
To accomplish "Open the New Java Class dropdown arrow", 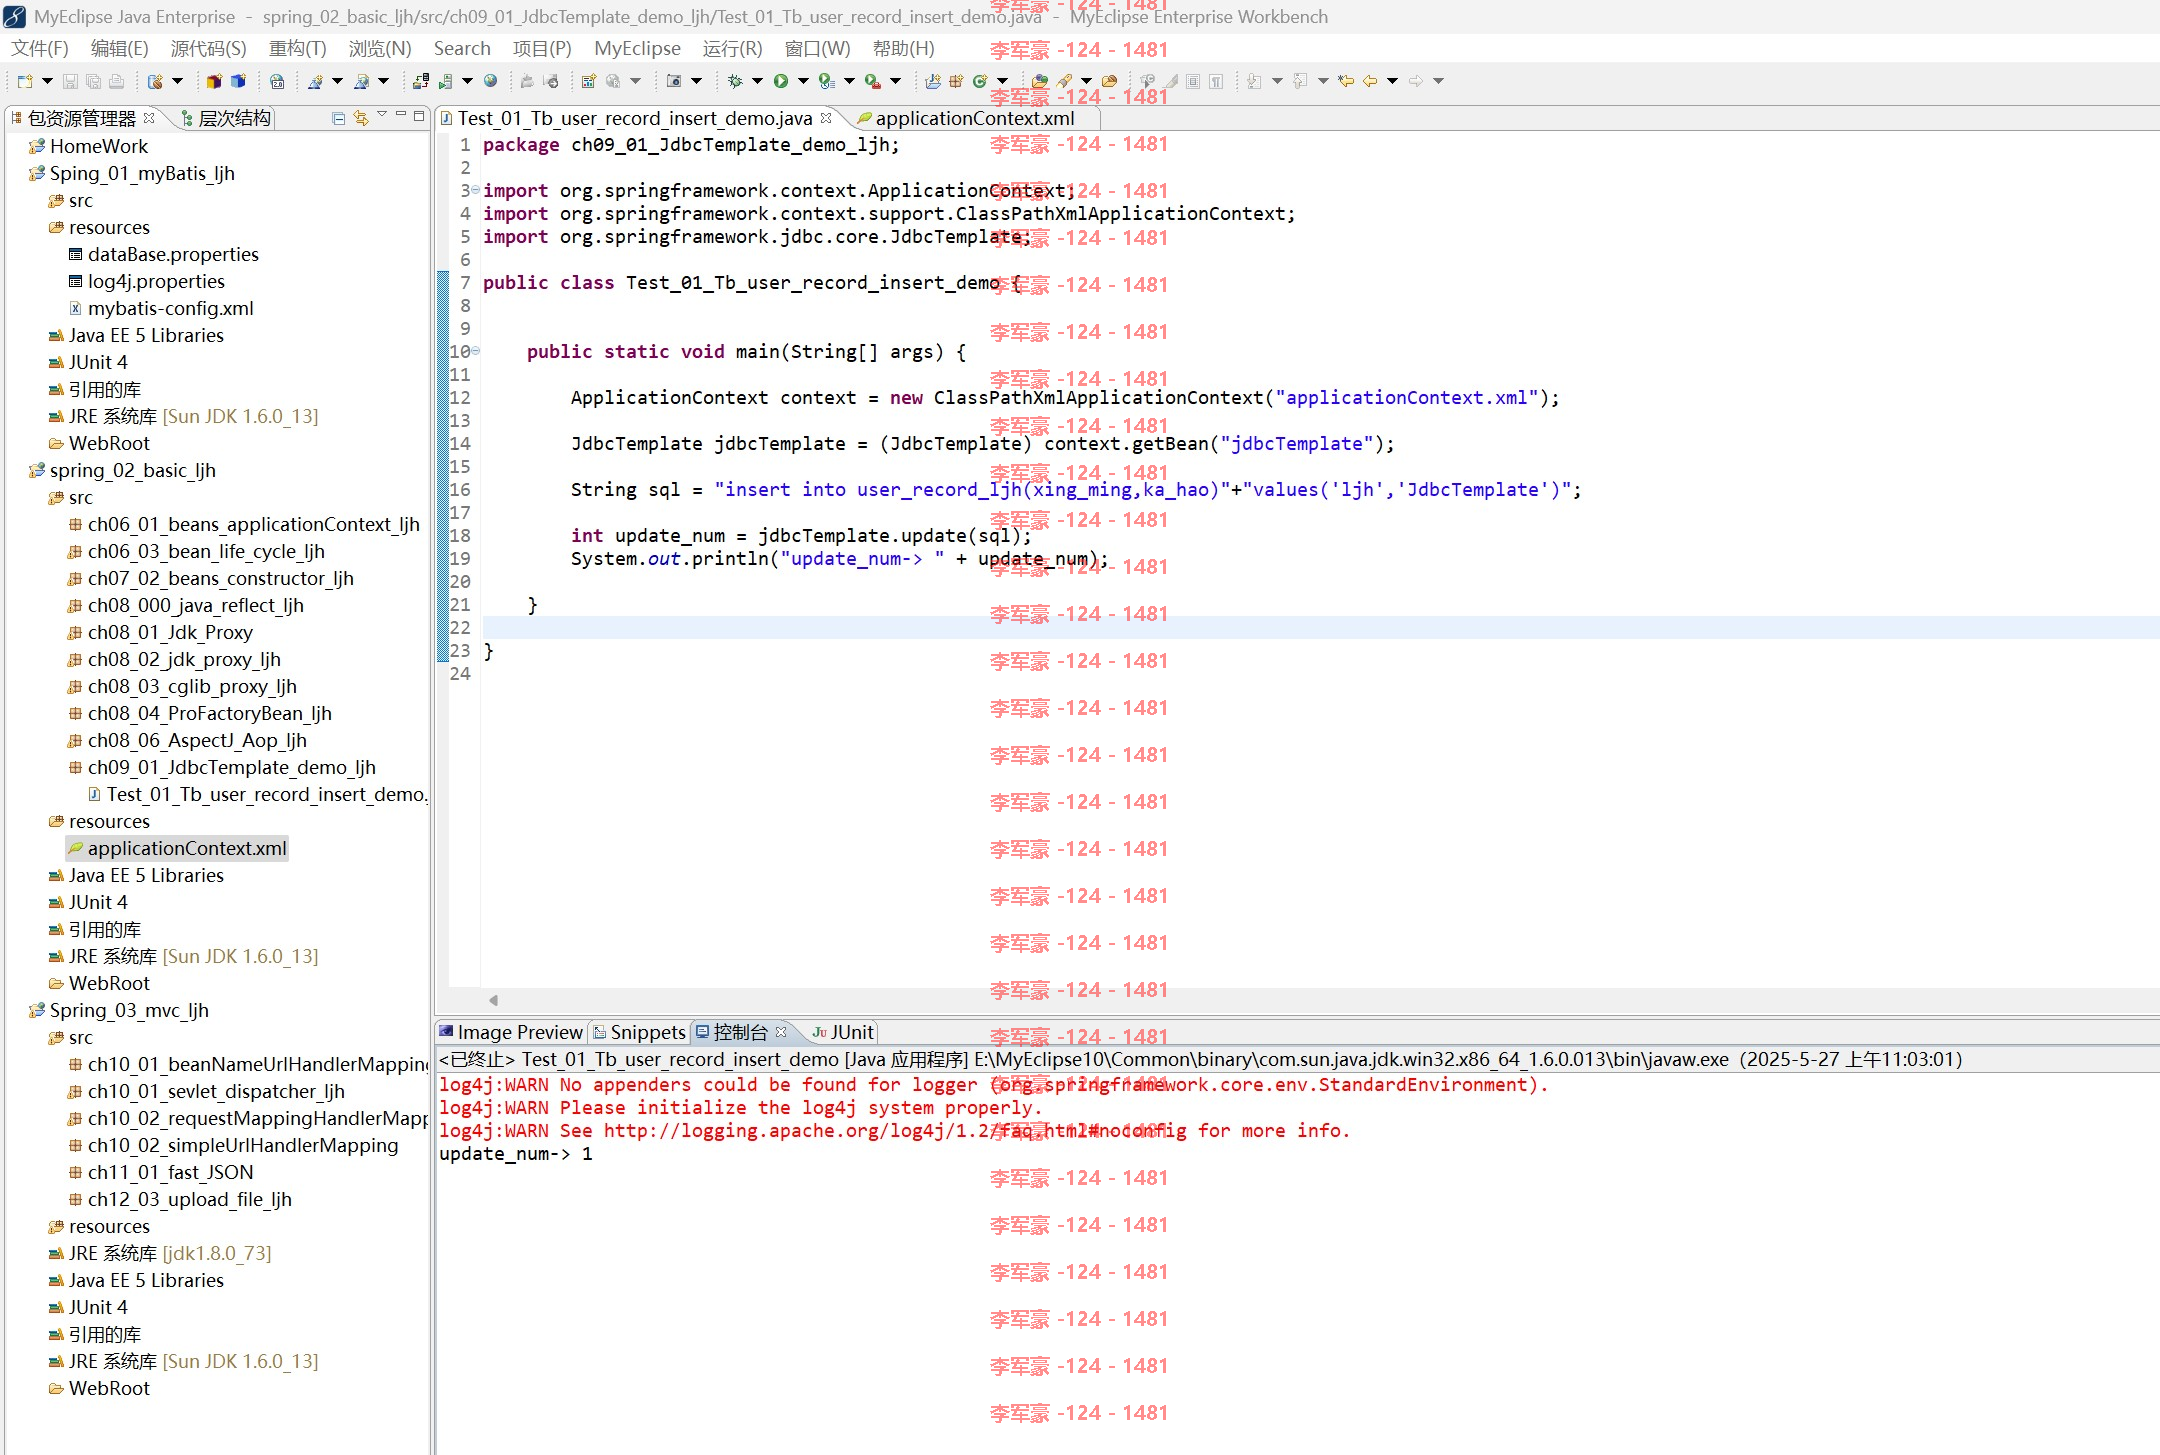I will point(1002,81).
